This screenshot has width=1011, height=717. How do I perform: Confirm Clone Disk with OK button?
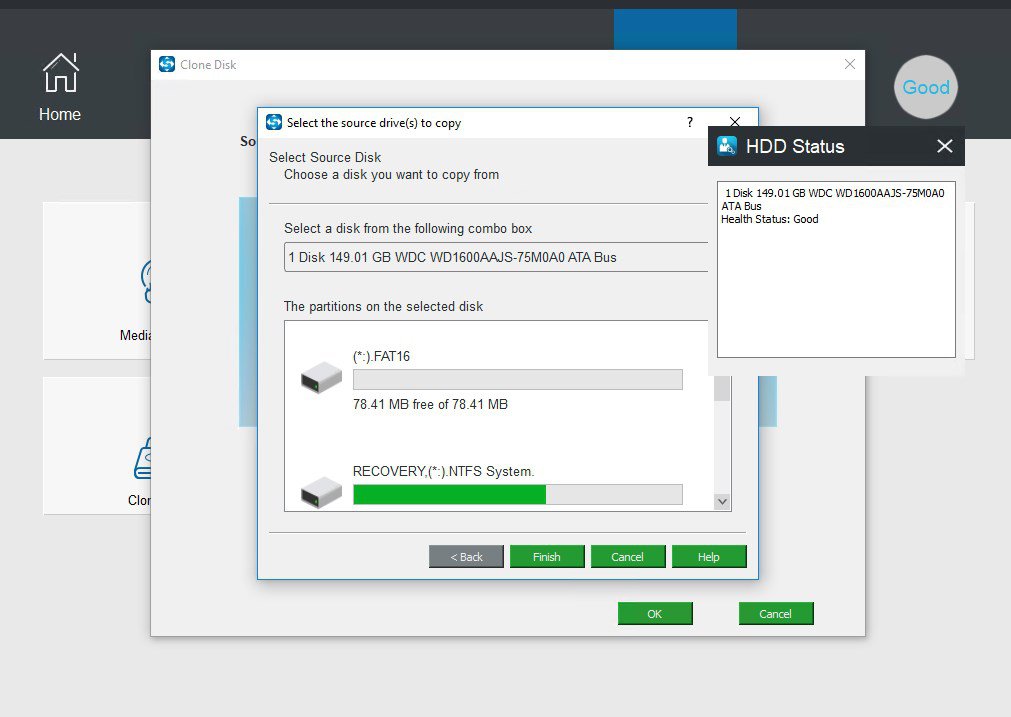pos(655,614)
